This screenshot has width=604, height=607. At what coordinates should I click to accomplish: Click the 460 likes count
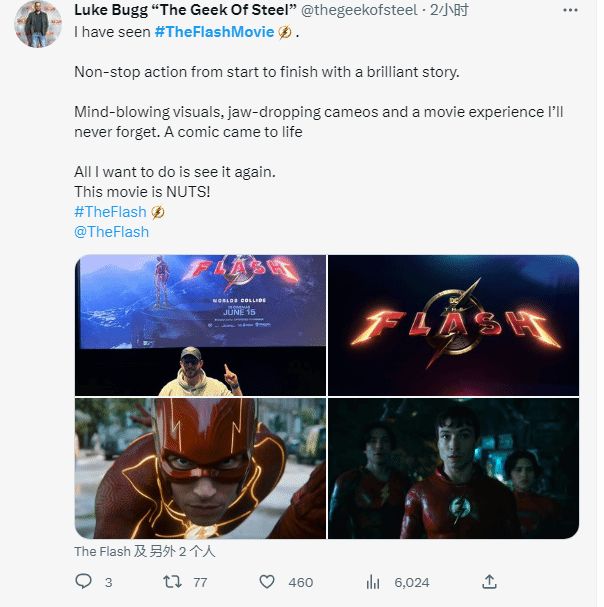(300, 582)
